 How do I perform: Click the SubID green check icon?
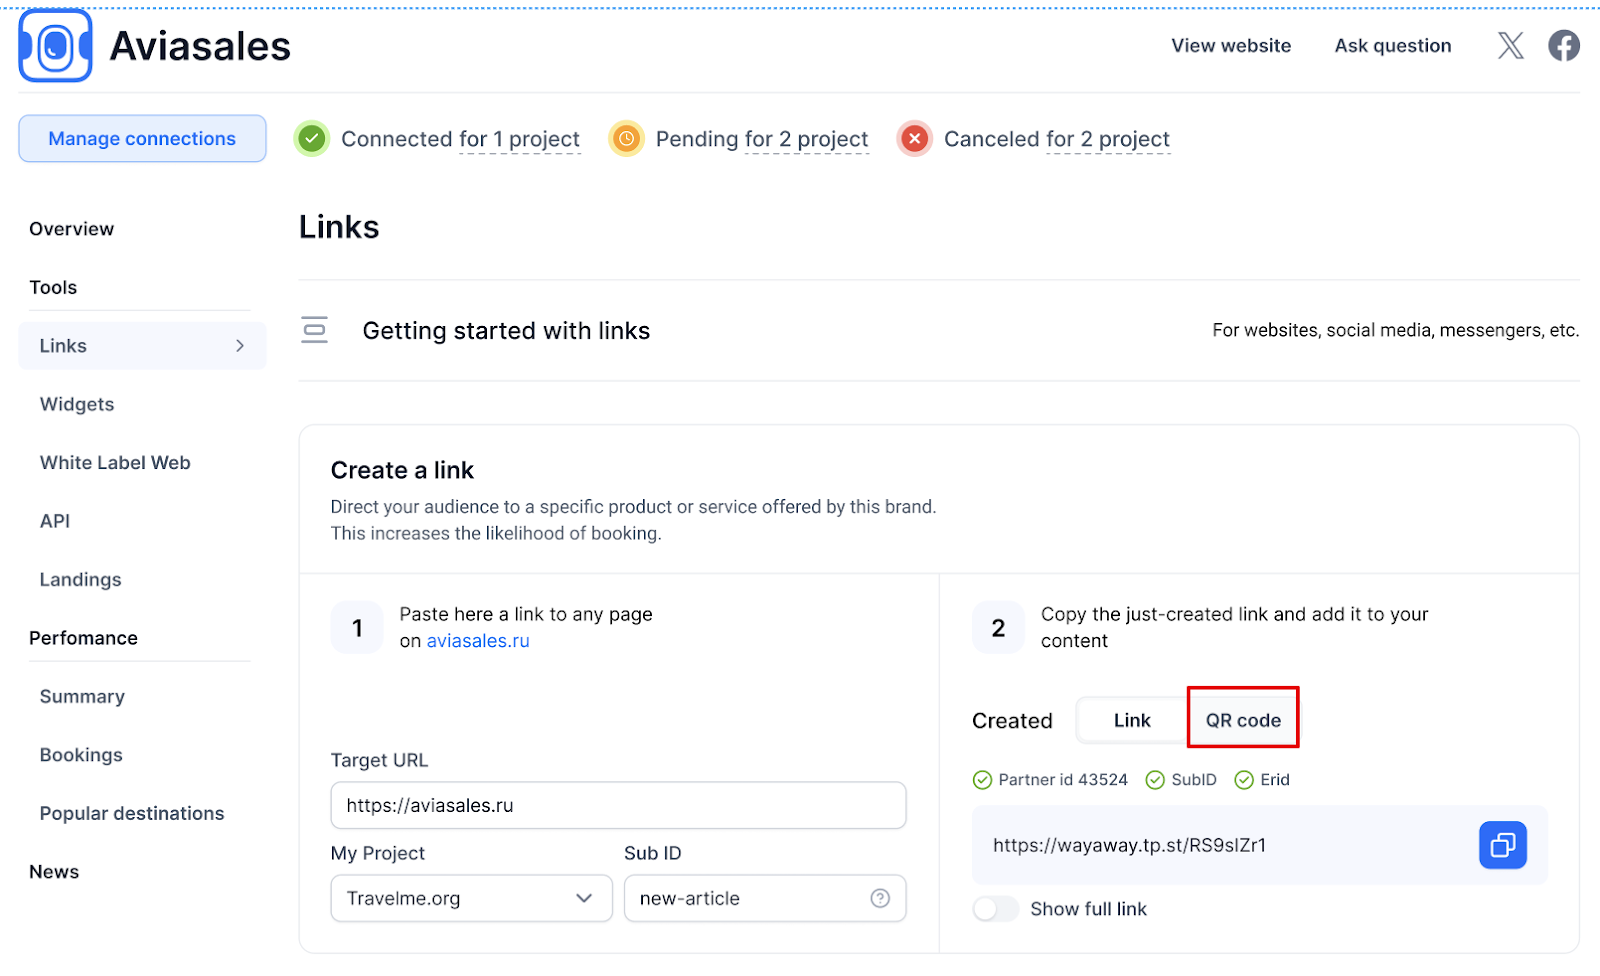(1155, 780)
